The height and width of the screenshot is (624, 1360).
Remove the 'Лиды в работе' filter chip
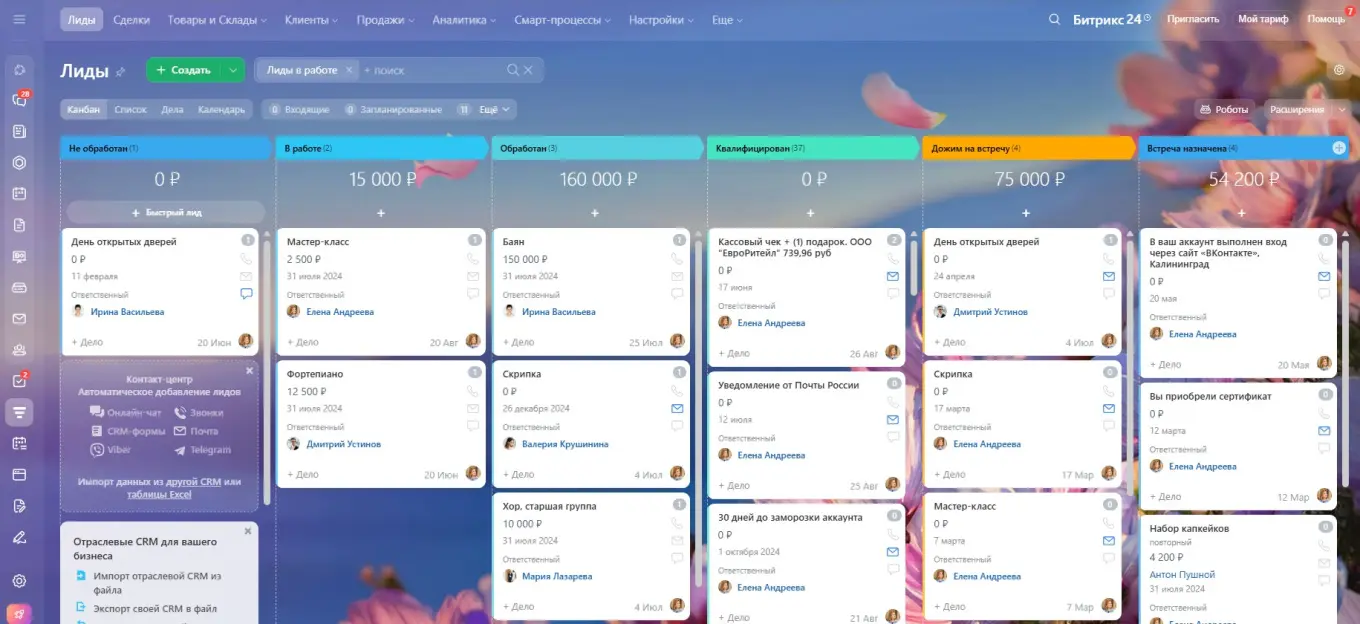point(349,70)
